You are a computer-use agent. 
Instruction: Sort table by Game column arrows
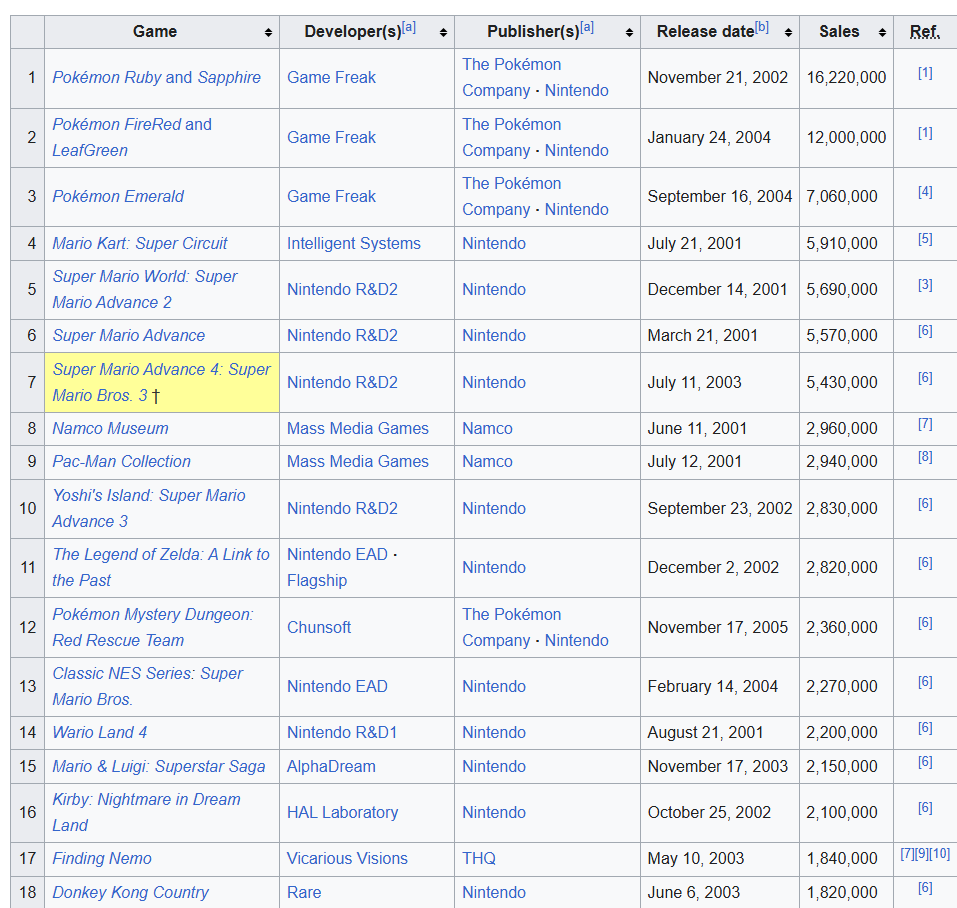point(268,33)
